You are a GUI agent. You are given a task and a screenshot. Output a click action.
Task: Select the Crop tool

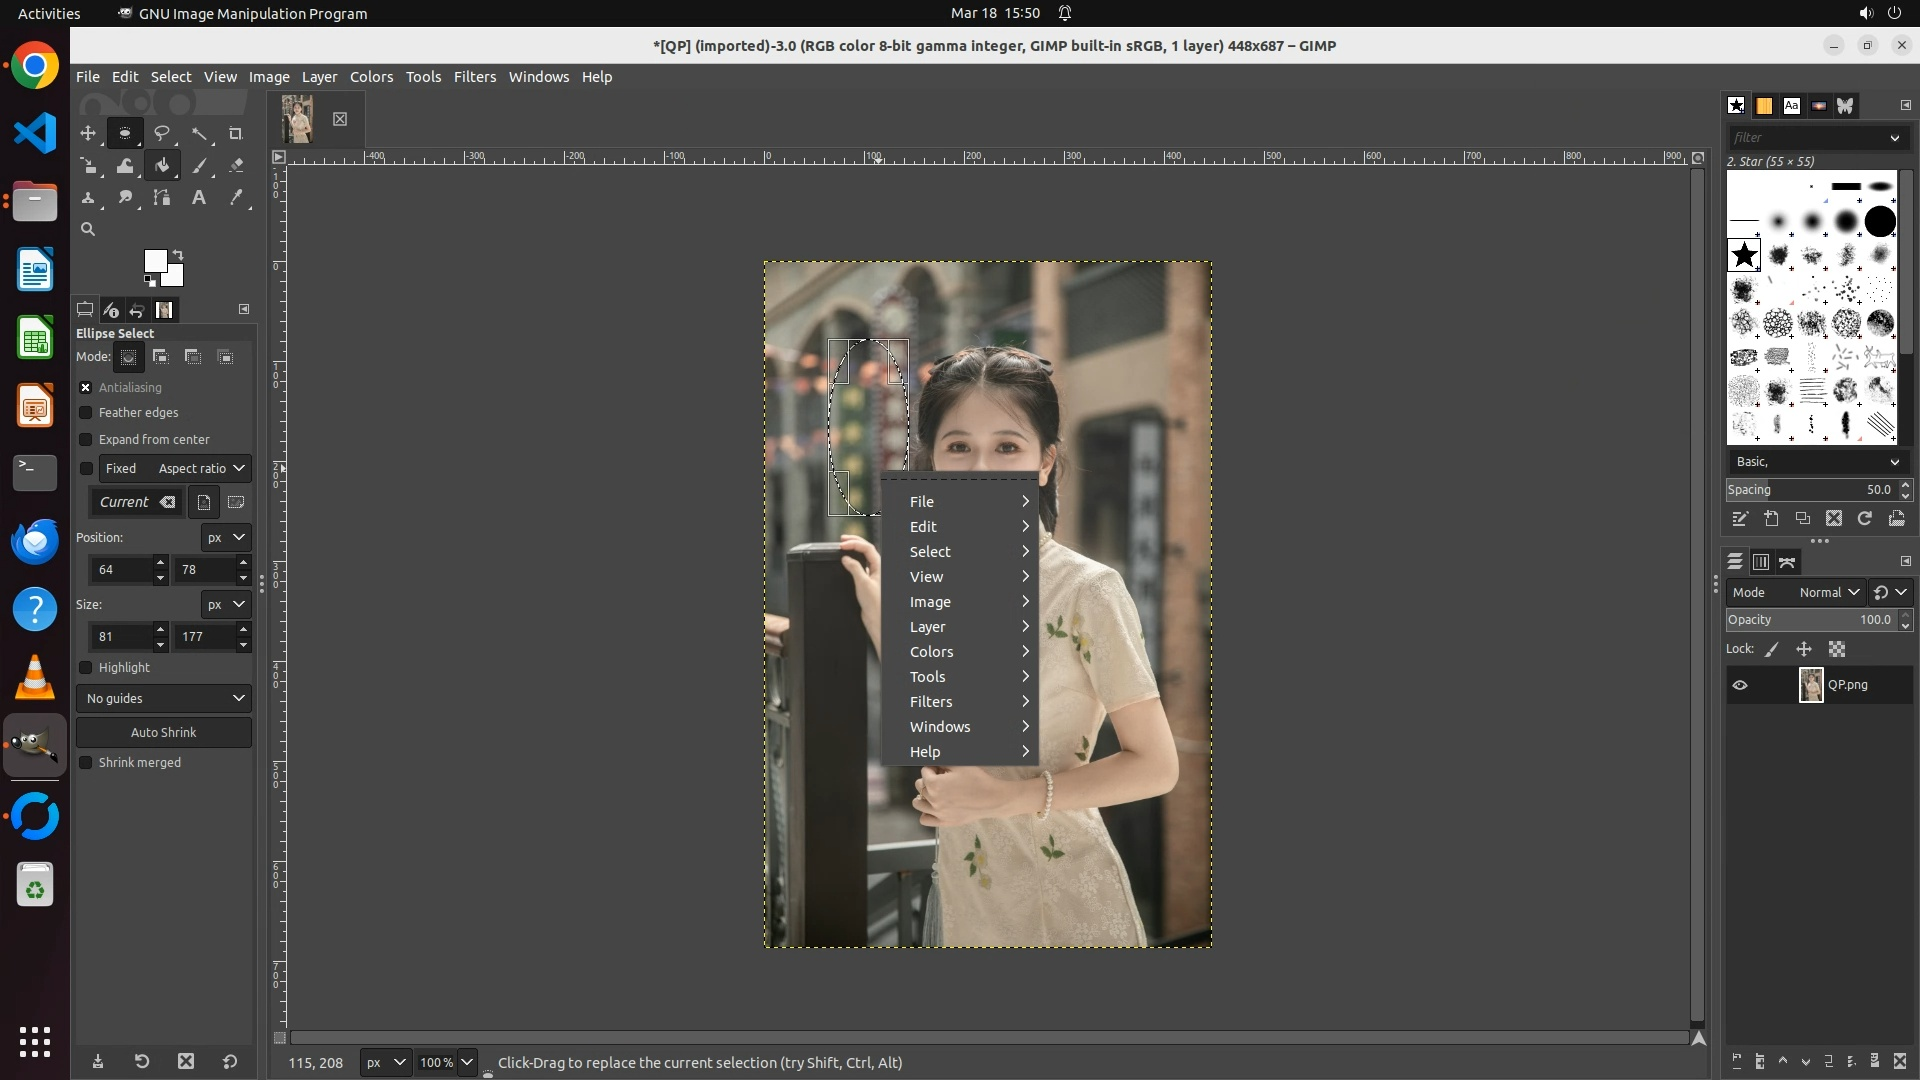(x=236, y=133)
